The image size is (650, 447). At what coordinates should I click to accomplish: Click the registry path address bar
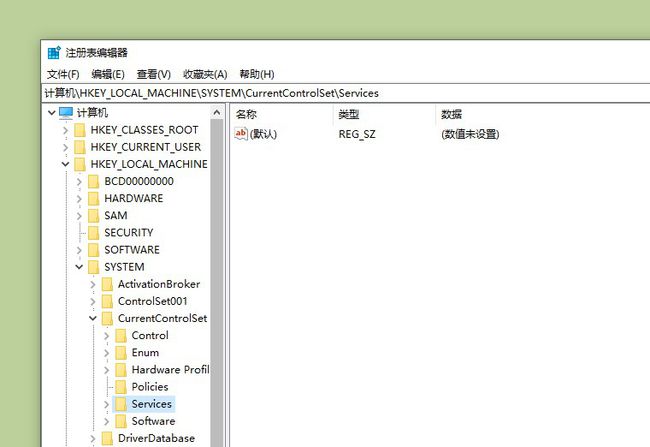tap(346, 93)
